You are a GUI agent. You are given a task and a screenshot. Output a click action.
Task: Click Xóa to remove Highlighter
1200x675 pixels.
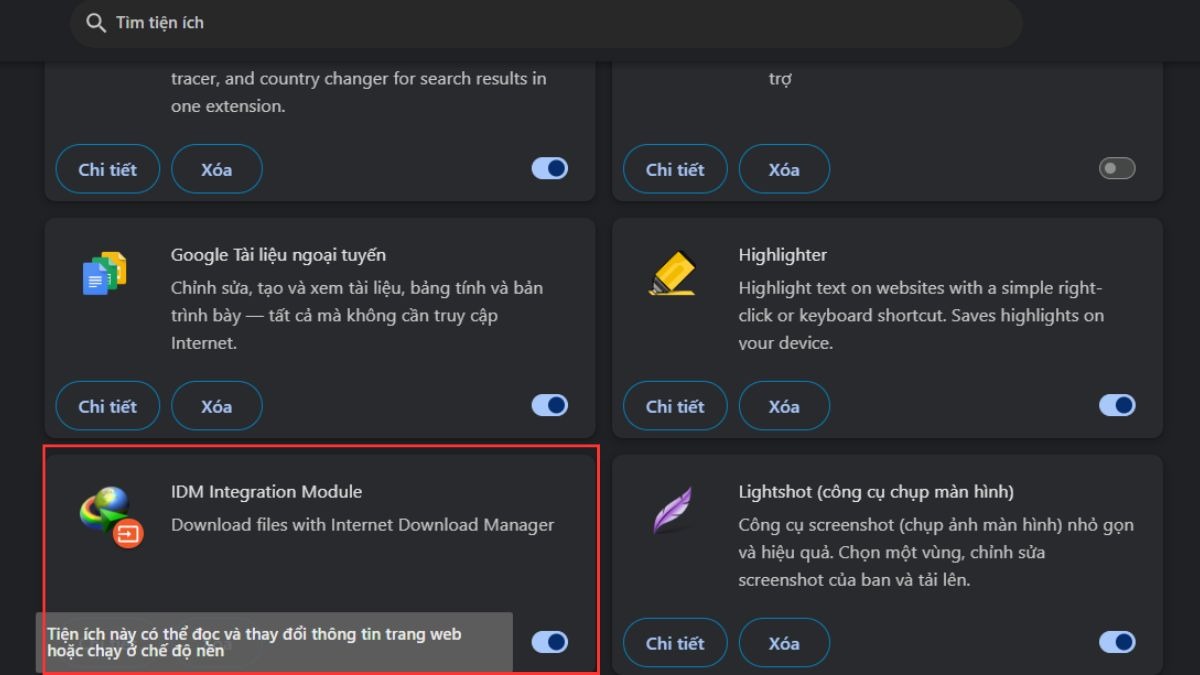[x=784, y=406]
